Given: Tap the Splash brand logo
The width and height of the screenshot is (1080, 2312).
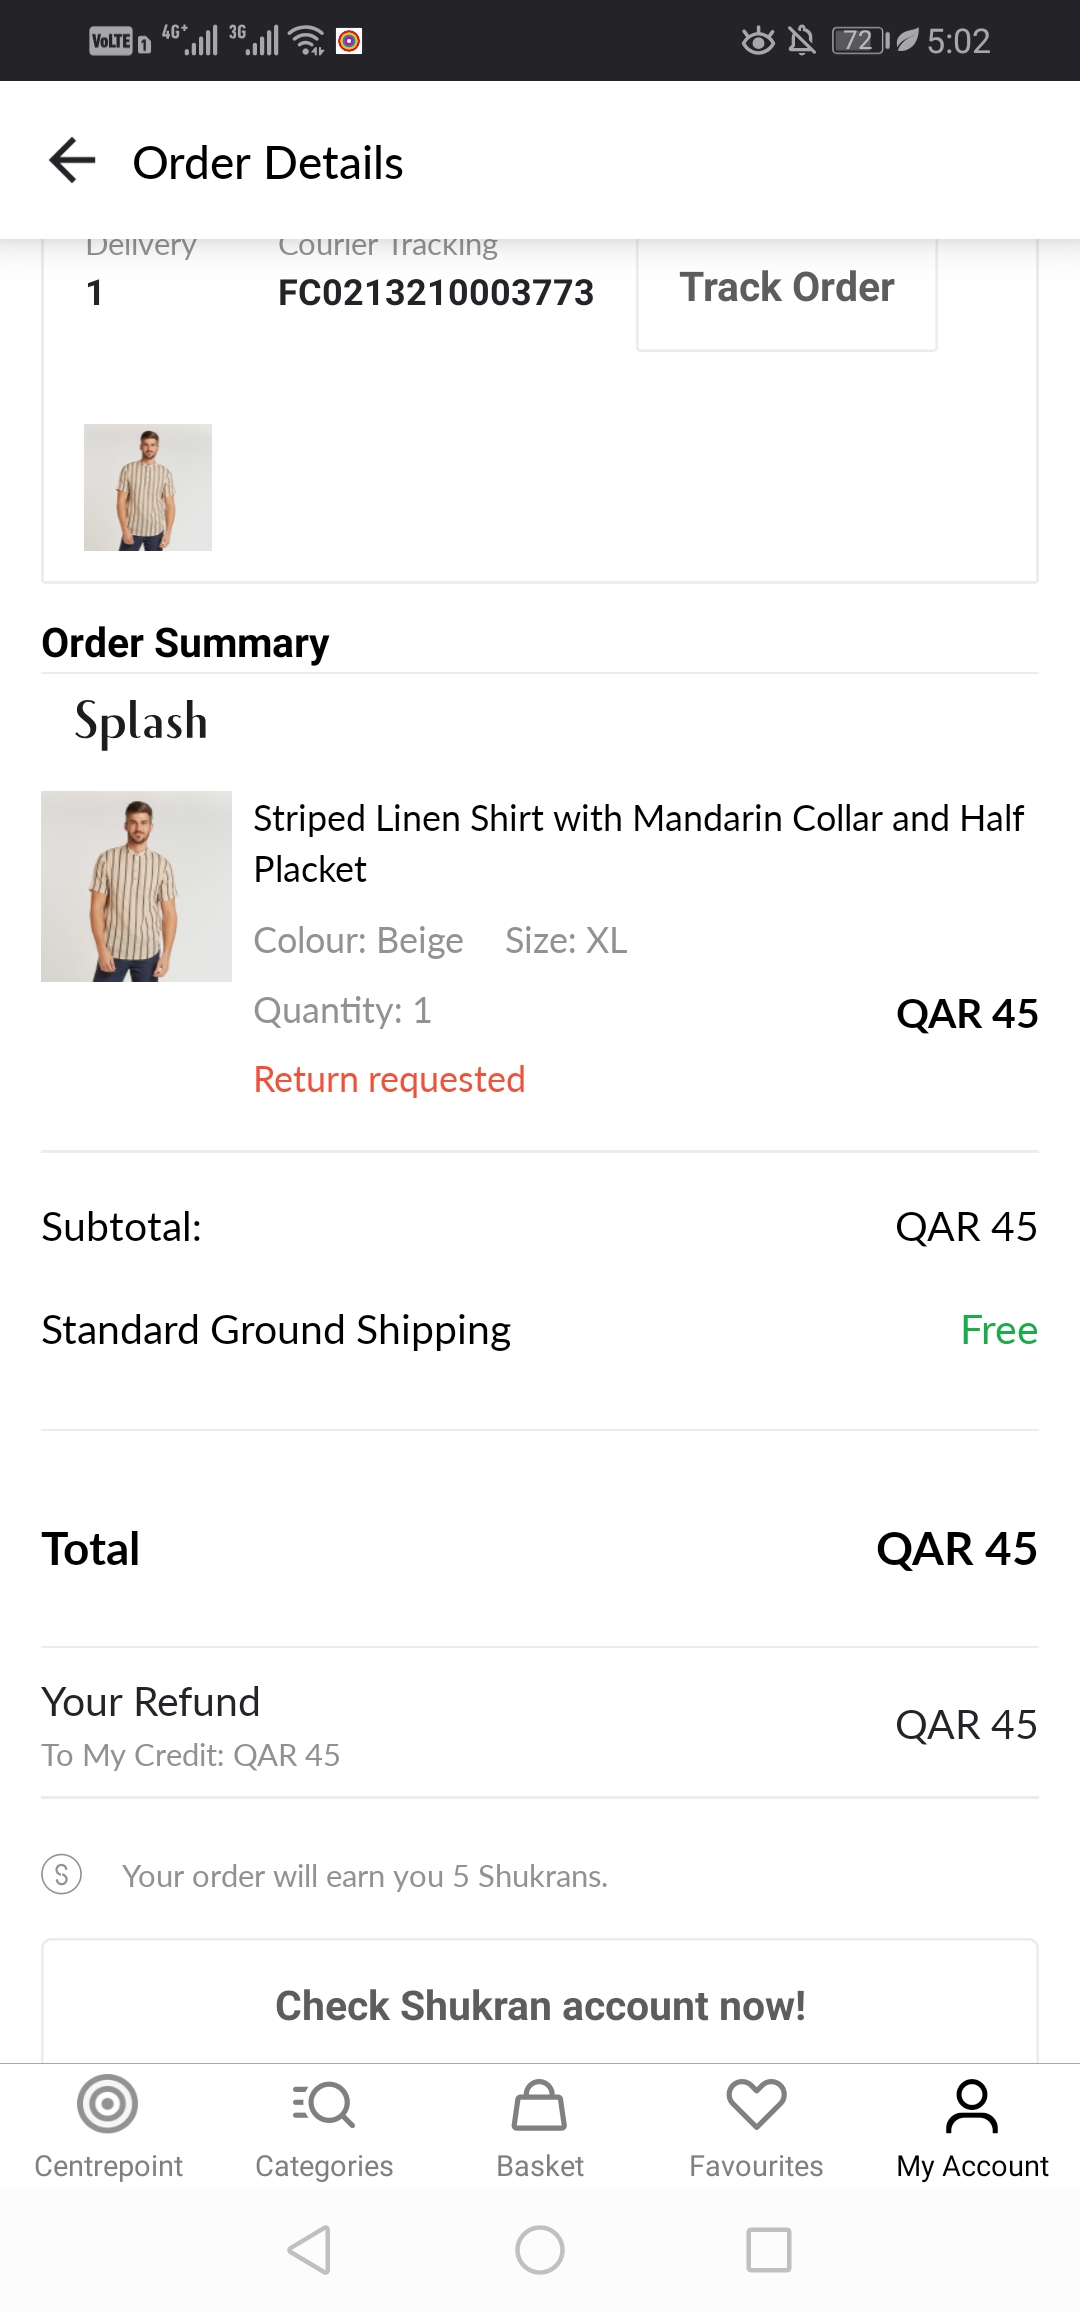Looking at the screenshot, I should pyautogui.click(x=141, y=721).
